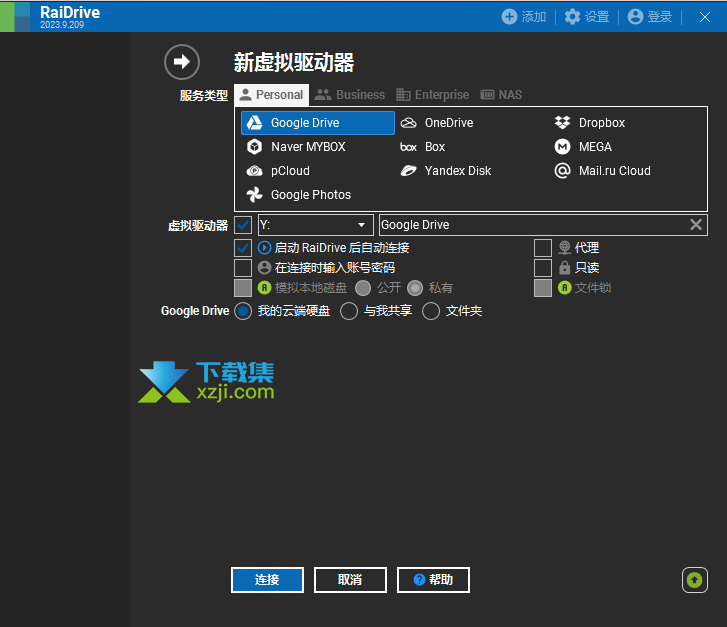727x627 pixels.
Task: Open 设置 gear in title bar
Action: click(x=572, y=17)
